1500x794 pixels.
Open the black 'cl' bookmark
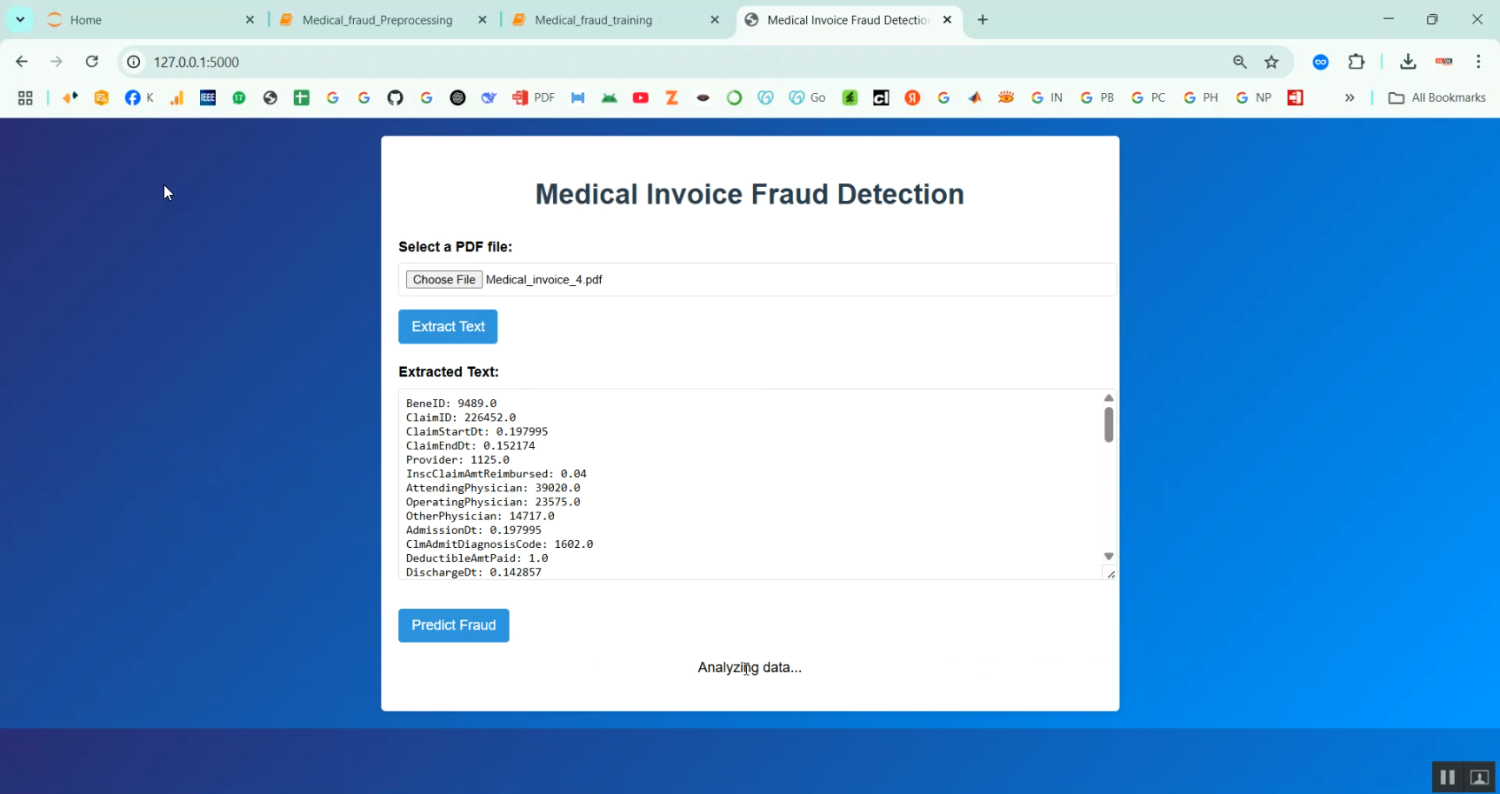881,98
